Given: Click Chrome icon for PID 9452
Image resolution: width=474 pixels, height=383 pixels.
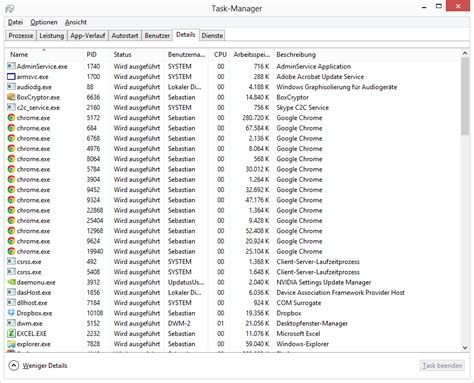Looking at the screenshot, I should (11, 190).
